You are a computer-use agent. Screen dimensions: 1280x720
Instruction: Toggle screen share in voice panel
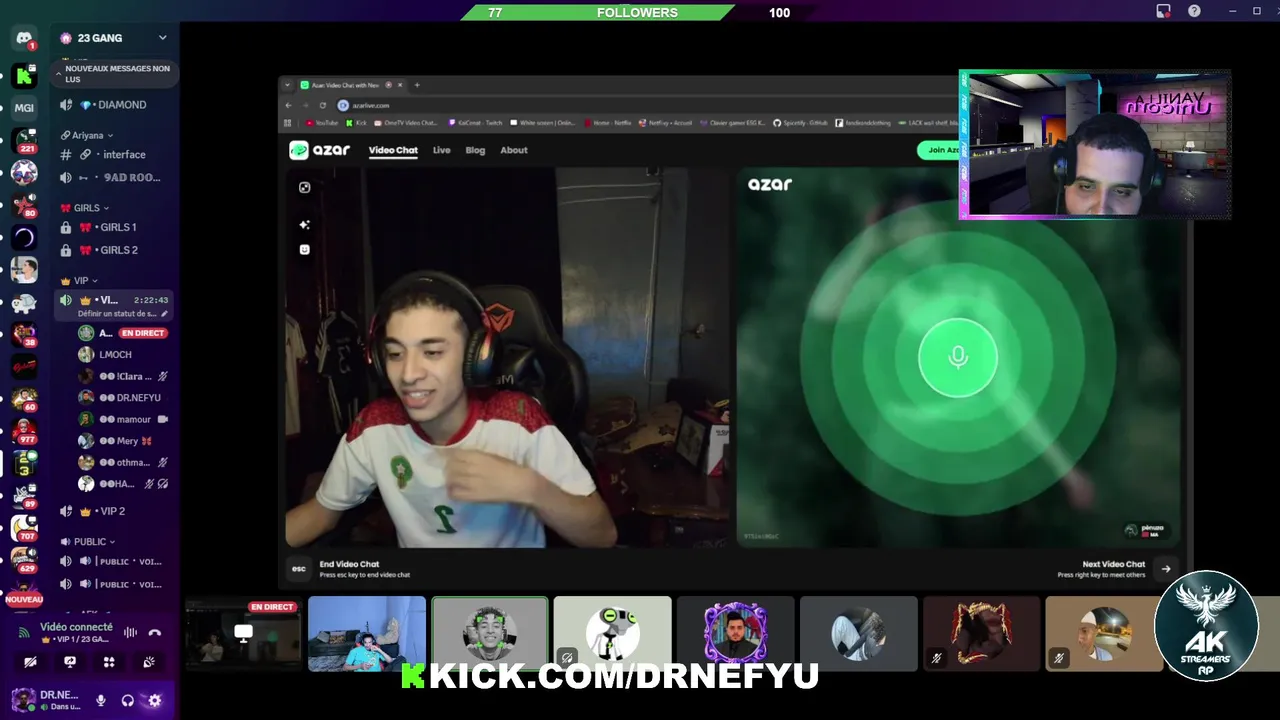70,662
